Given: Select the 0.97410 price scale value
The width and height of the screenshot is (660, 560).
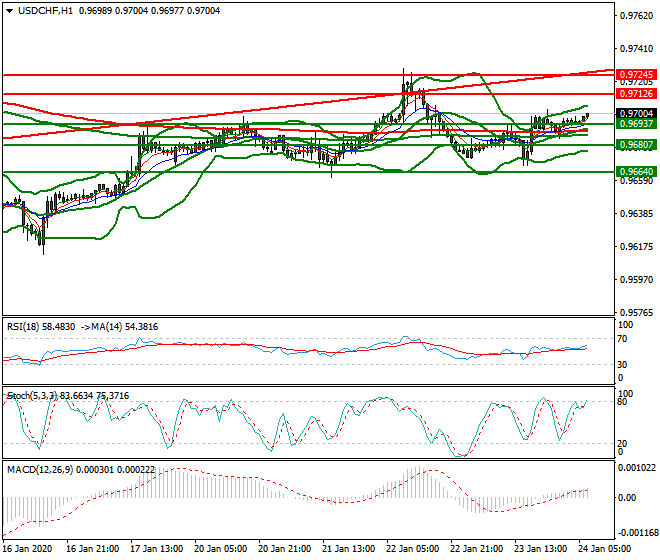Looking at the screenshot, I should 636,49.
